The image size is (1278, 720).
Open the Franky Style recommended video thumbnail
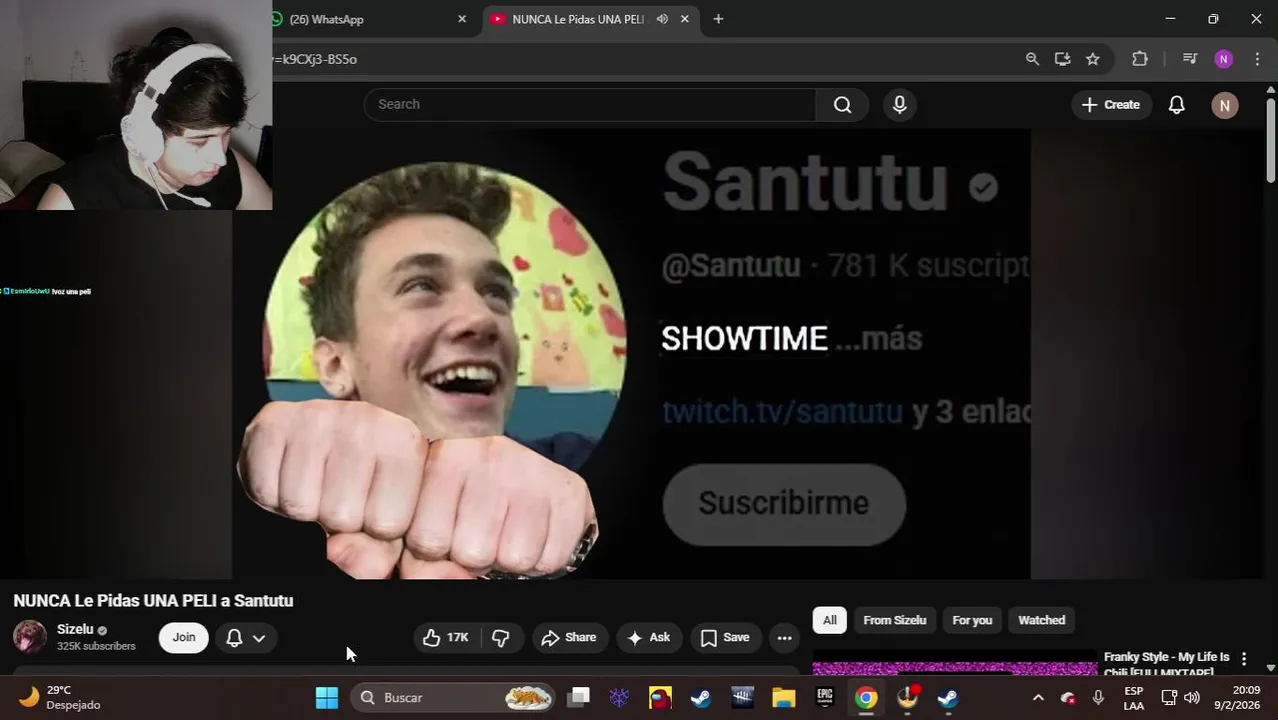[955, 664]
